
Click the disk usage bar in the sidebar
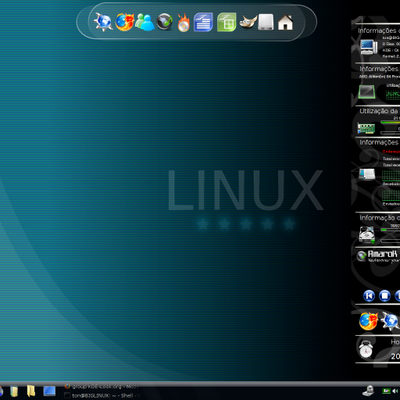pos(390,230)
